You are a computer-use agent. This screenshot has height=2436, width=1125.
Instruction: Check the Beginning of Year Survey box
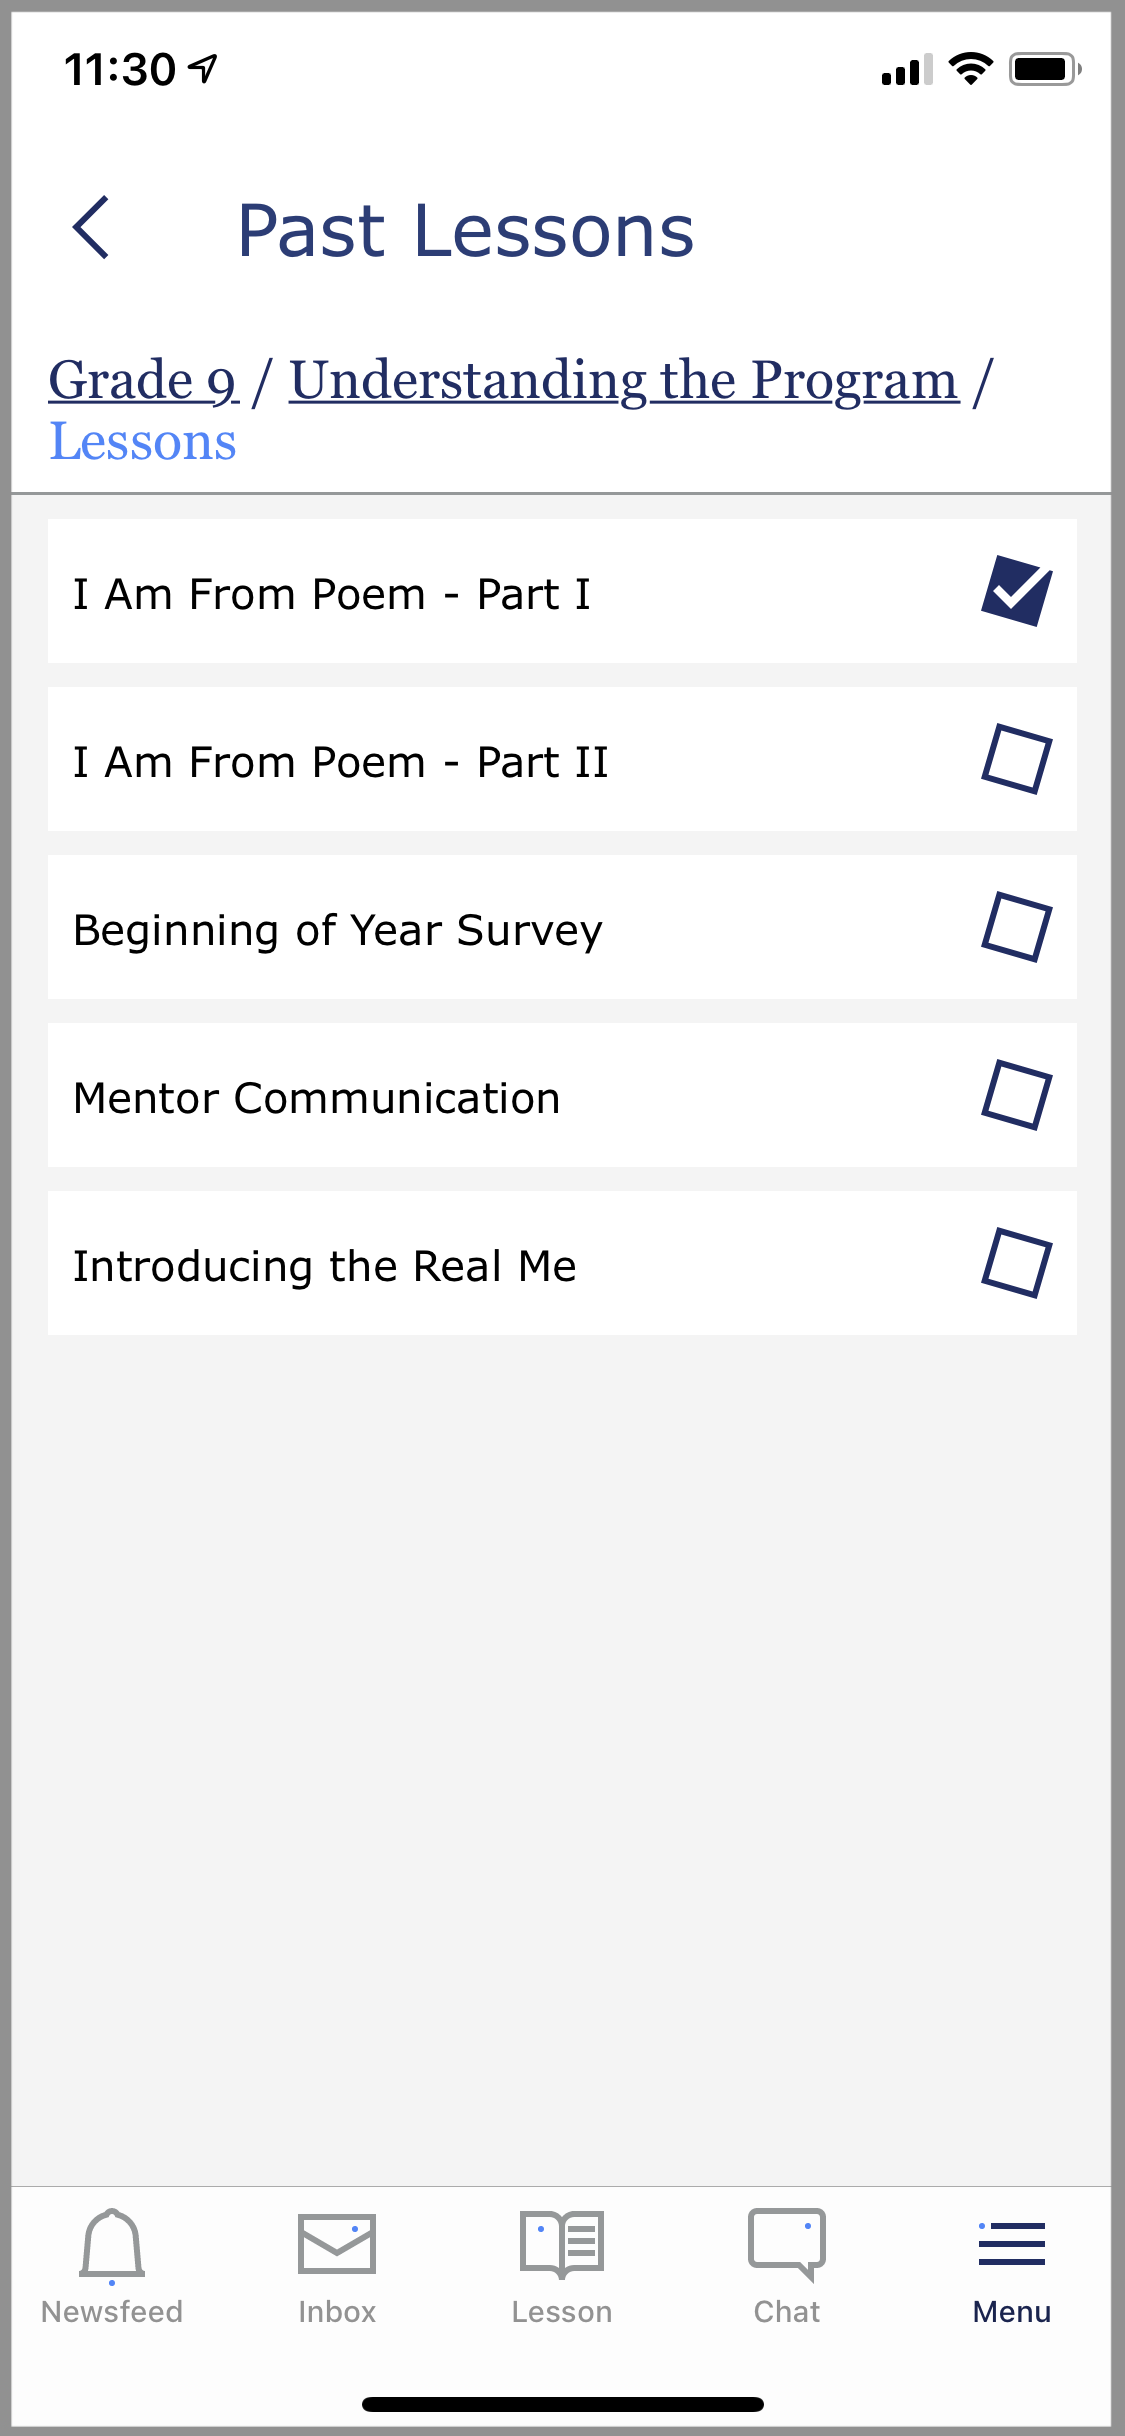tap(1016, 927)
